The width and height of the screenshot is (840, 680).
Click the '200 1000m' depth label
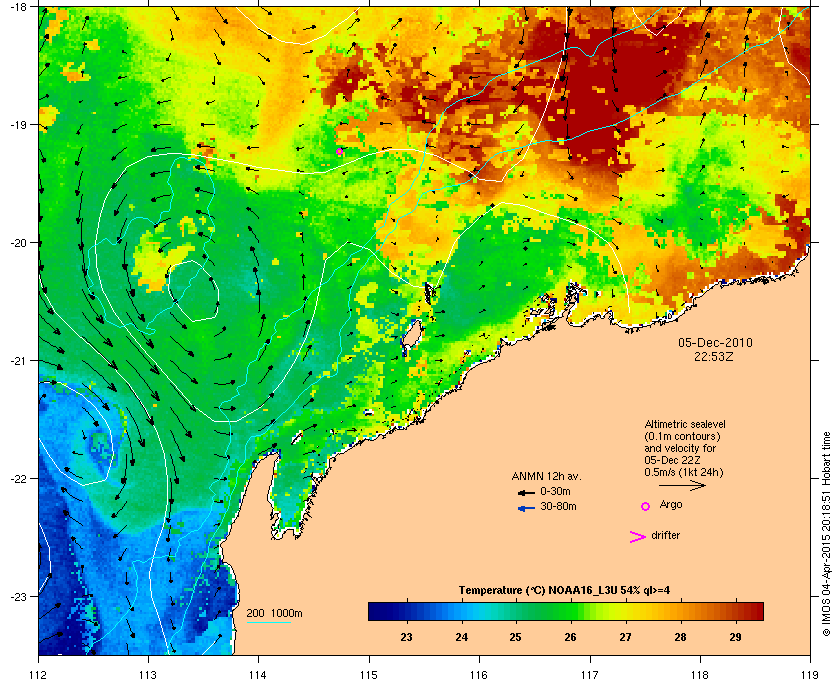coord(274,613)
